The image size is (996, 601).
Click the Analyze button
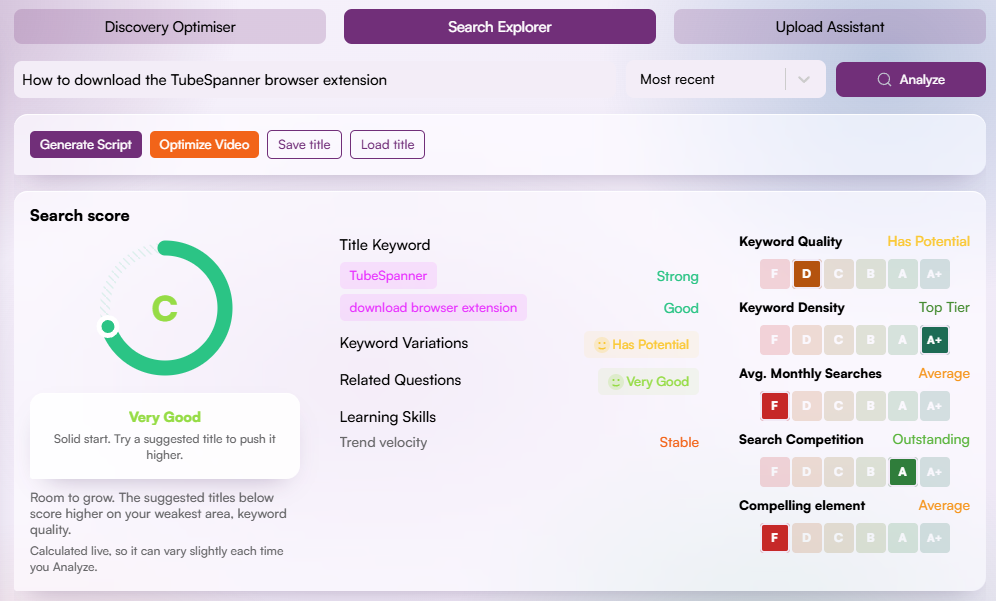pos(910,79)
